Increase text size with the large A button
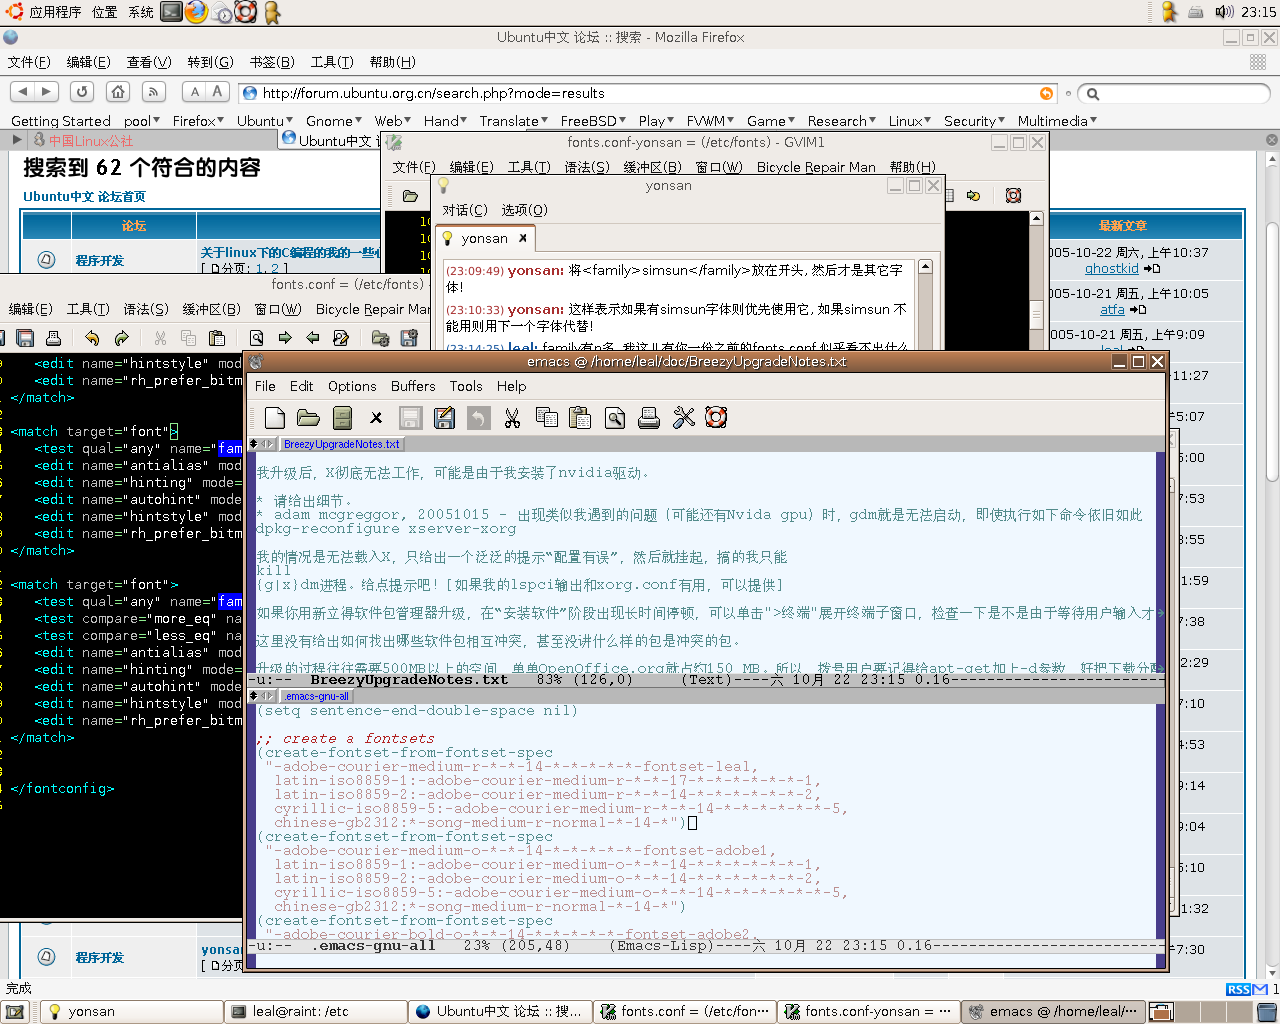The width and height of the screenshot is (1280, 1024). click(x=218, y=92)
